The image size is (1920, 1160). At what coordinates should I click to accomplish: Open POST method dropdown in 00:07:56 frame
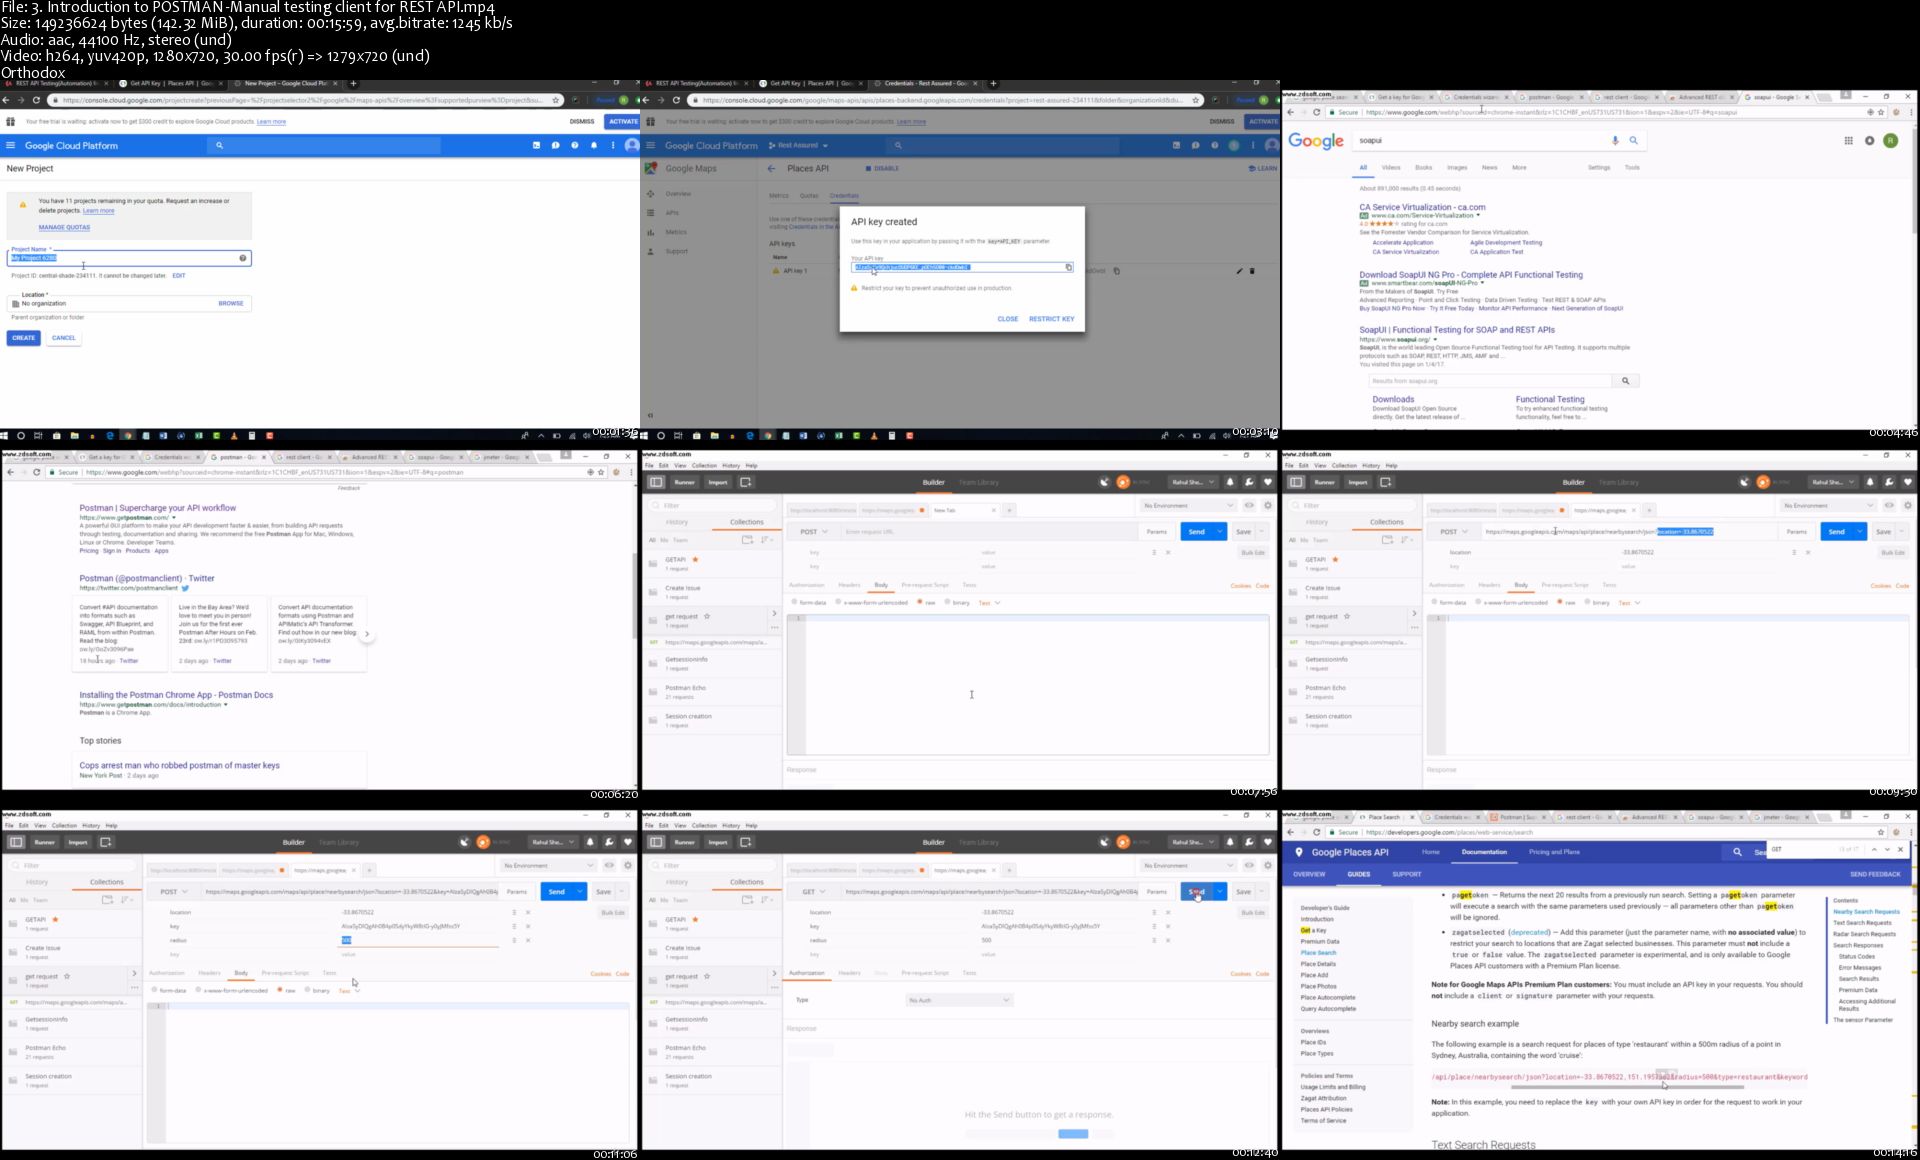813,532
